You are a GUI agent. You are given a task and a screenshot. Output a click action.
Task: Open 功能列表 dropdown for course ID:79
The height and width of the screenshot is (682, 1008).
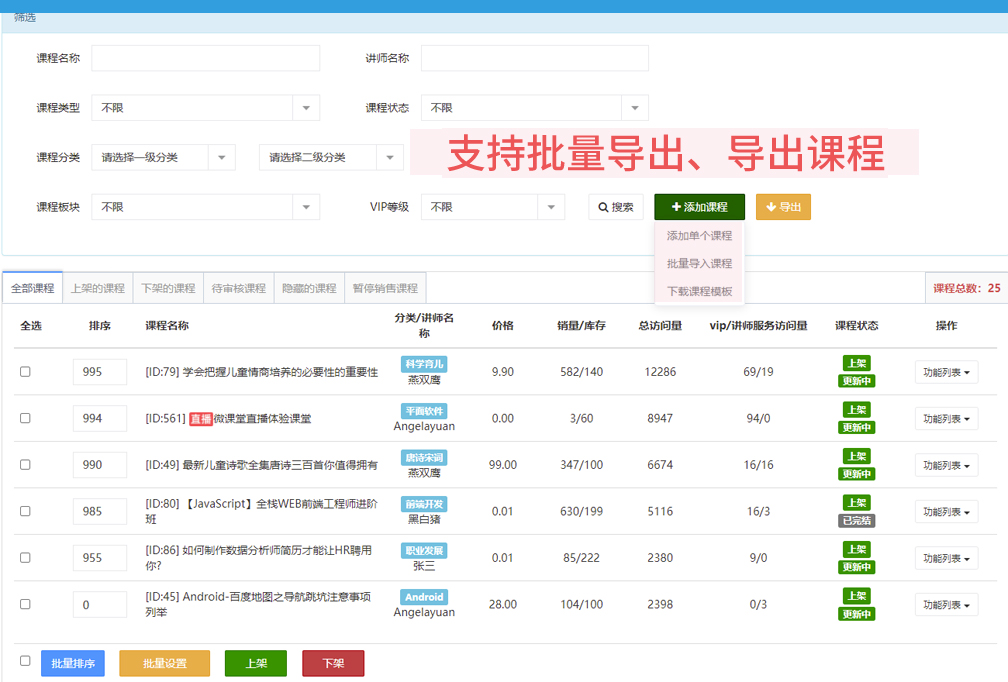click(x=946, y=372)
